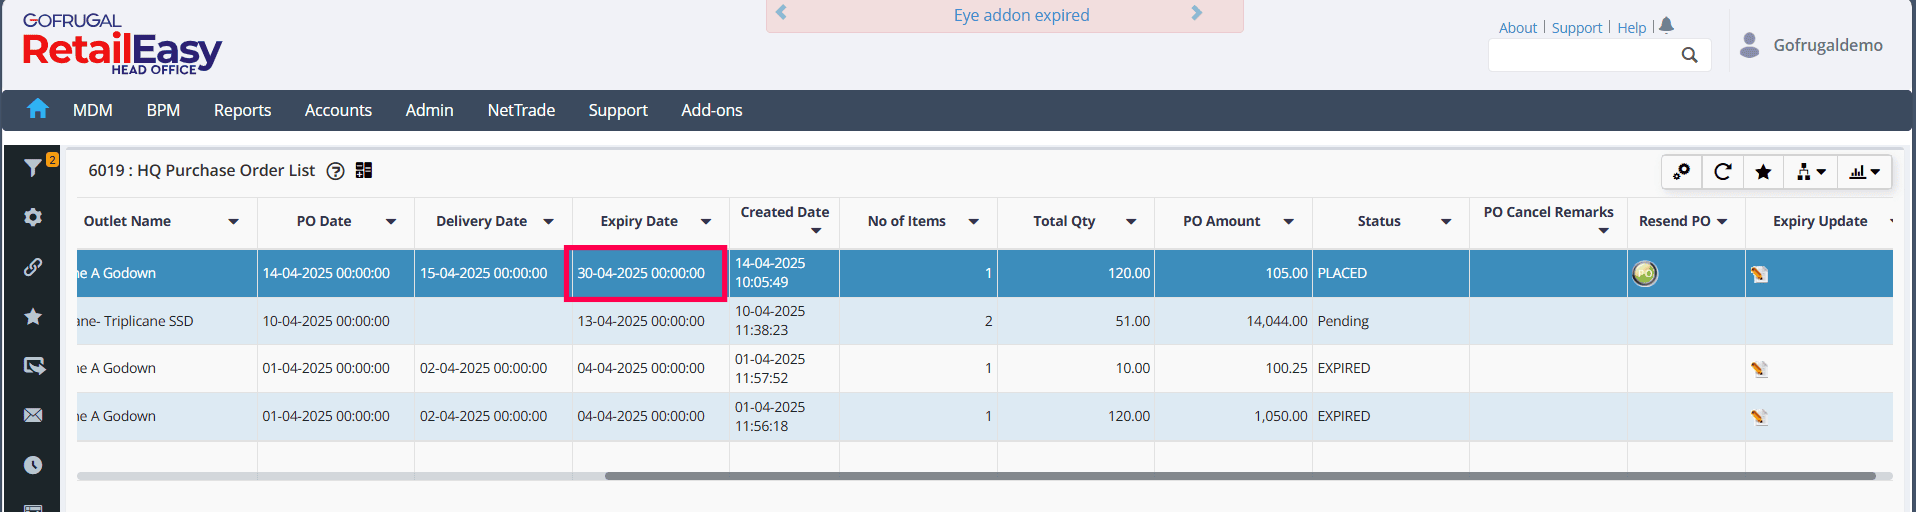Open the NetTrade menu
This screenshot has height=512, width=1916.
(x=521, y=110)
